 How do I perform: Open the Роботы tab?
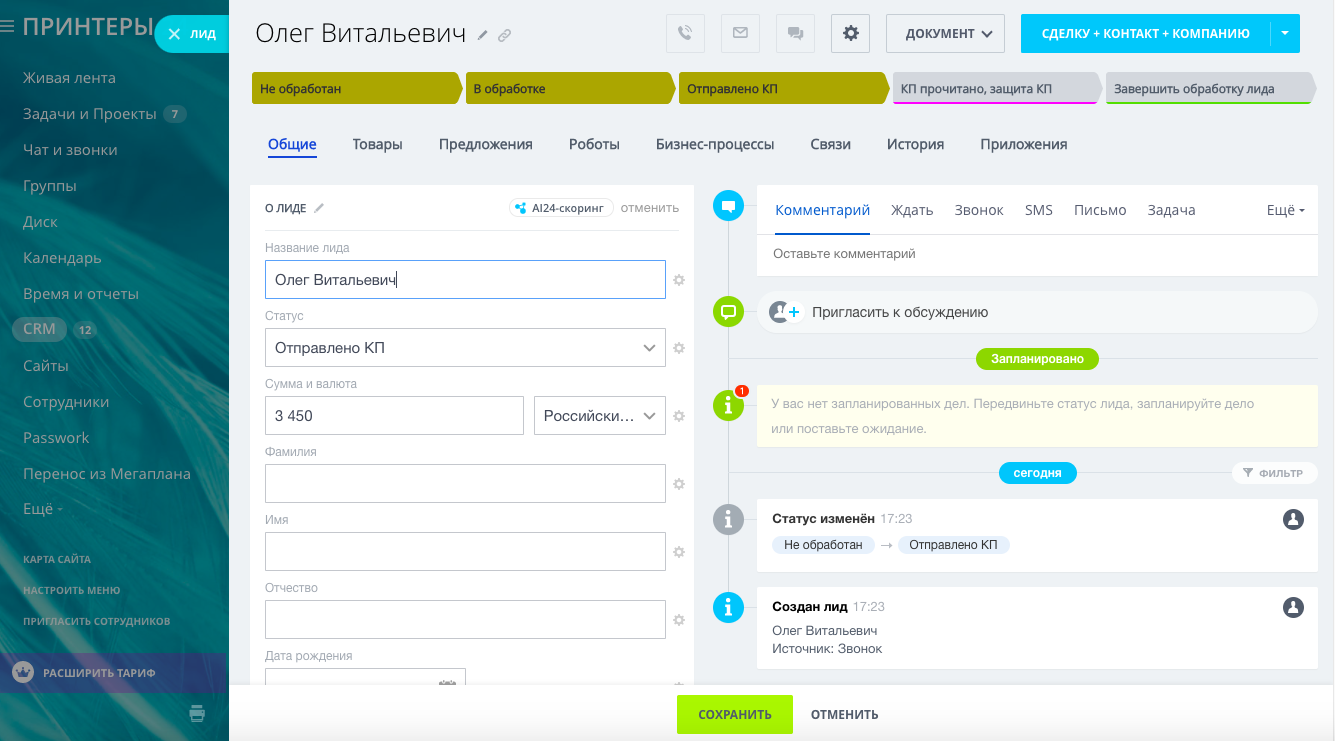[594, 144]
